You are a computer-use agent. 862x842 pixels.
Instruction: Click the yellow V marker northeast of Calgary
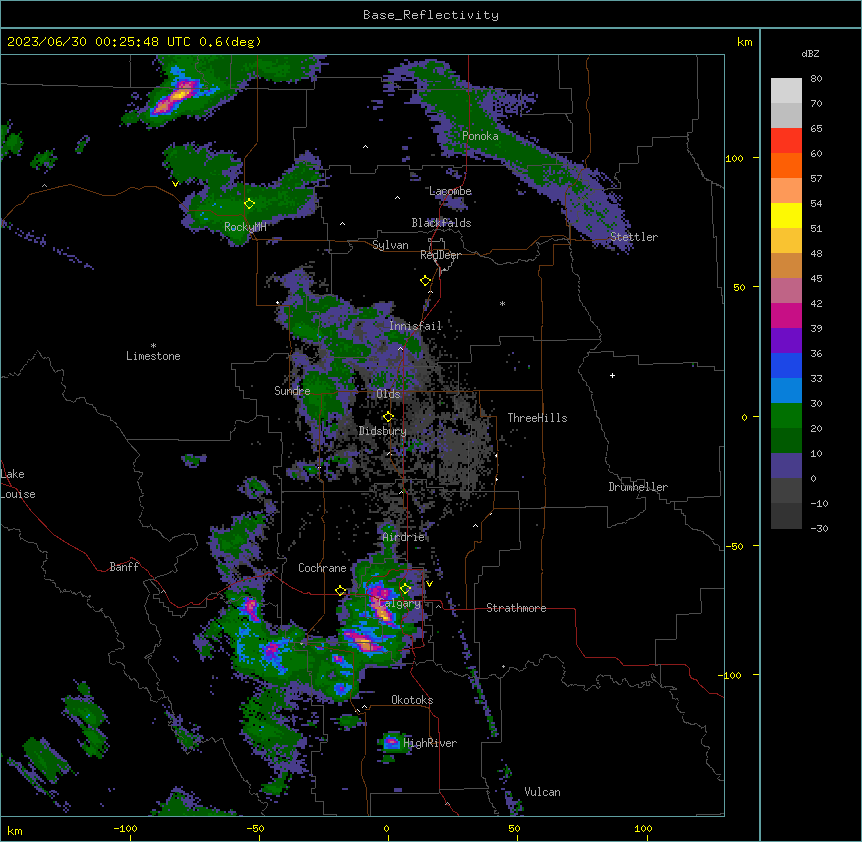(429, 584)
